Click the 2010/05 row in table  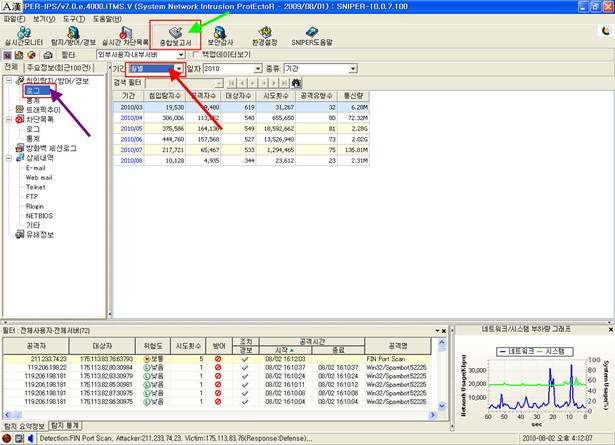[x=132, y=127]
